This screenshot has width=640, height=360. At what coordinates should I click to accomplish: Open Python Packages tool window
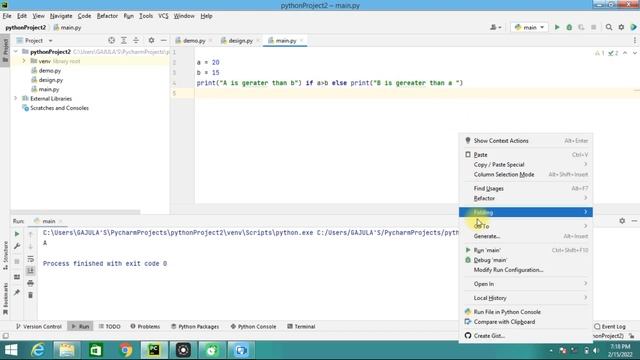click(195, 327)
